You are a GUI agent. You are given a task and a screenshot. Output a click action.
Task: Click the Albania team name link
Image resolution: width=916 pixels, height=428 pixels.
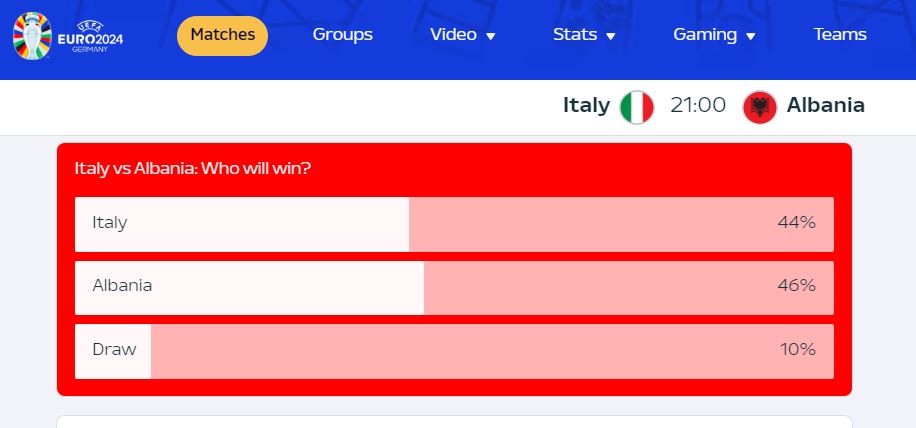click(x=825, y=106)
